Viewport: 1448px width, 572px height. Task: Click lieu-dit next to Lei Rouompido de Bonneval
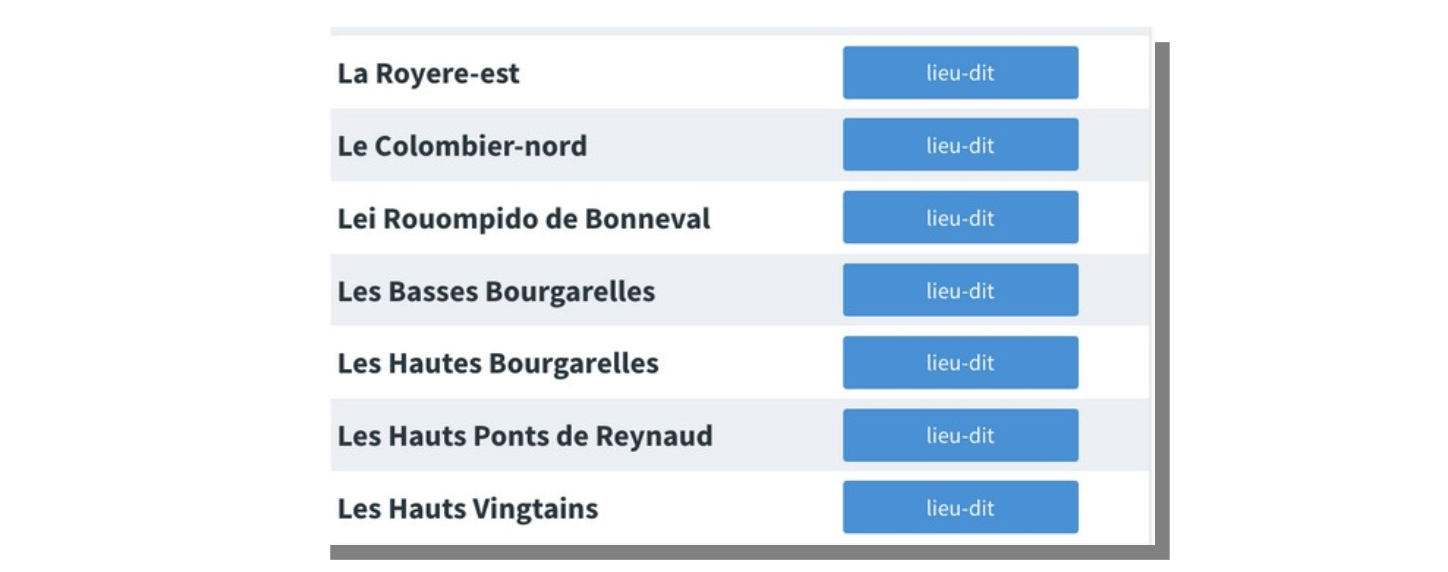click(x=960, y=218)
